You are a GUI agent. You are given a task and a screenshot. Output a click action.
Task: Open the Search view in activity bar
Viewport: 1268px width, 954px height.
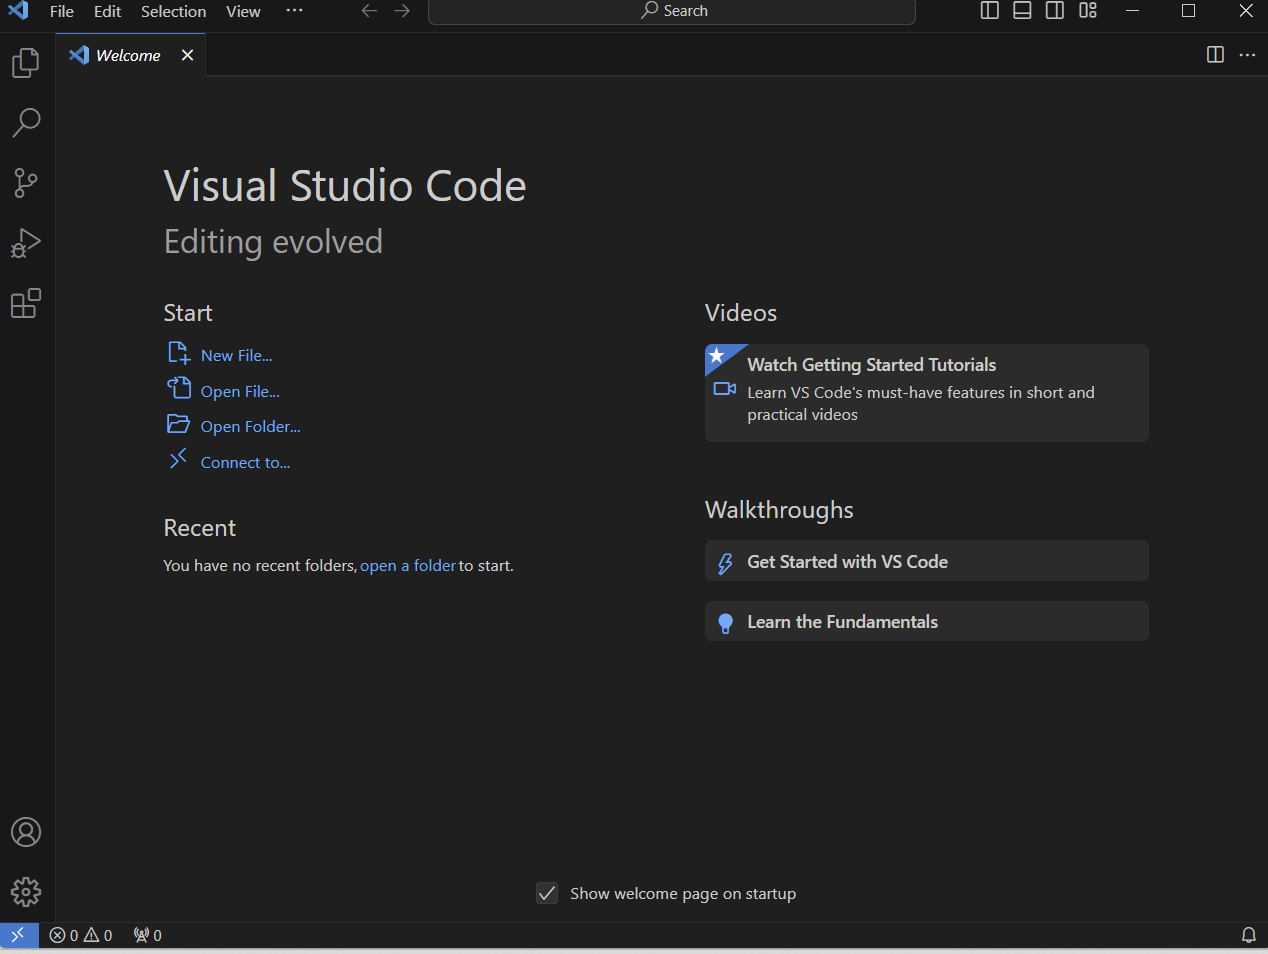pos(26,123)
